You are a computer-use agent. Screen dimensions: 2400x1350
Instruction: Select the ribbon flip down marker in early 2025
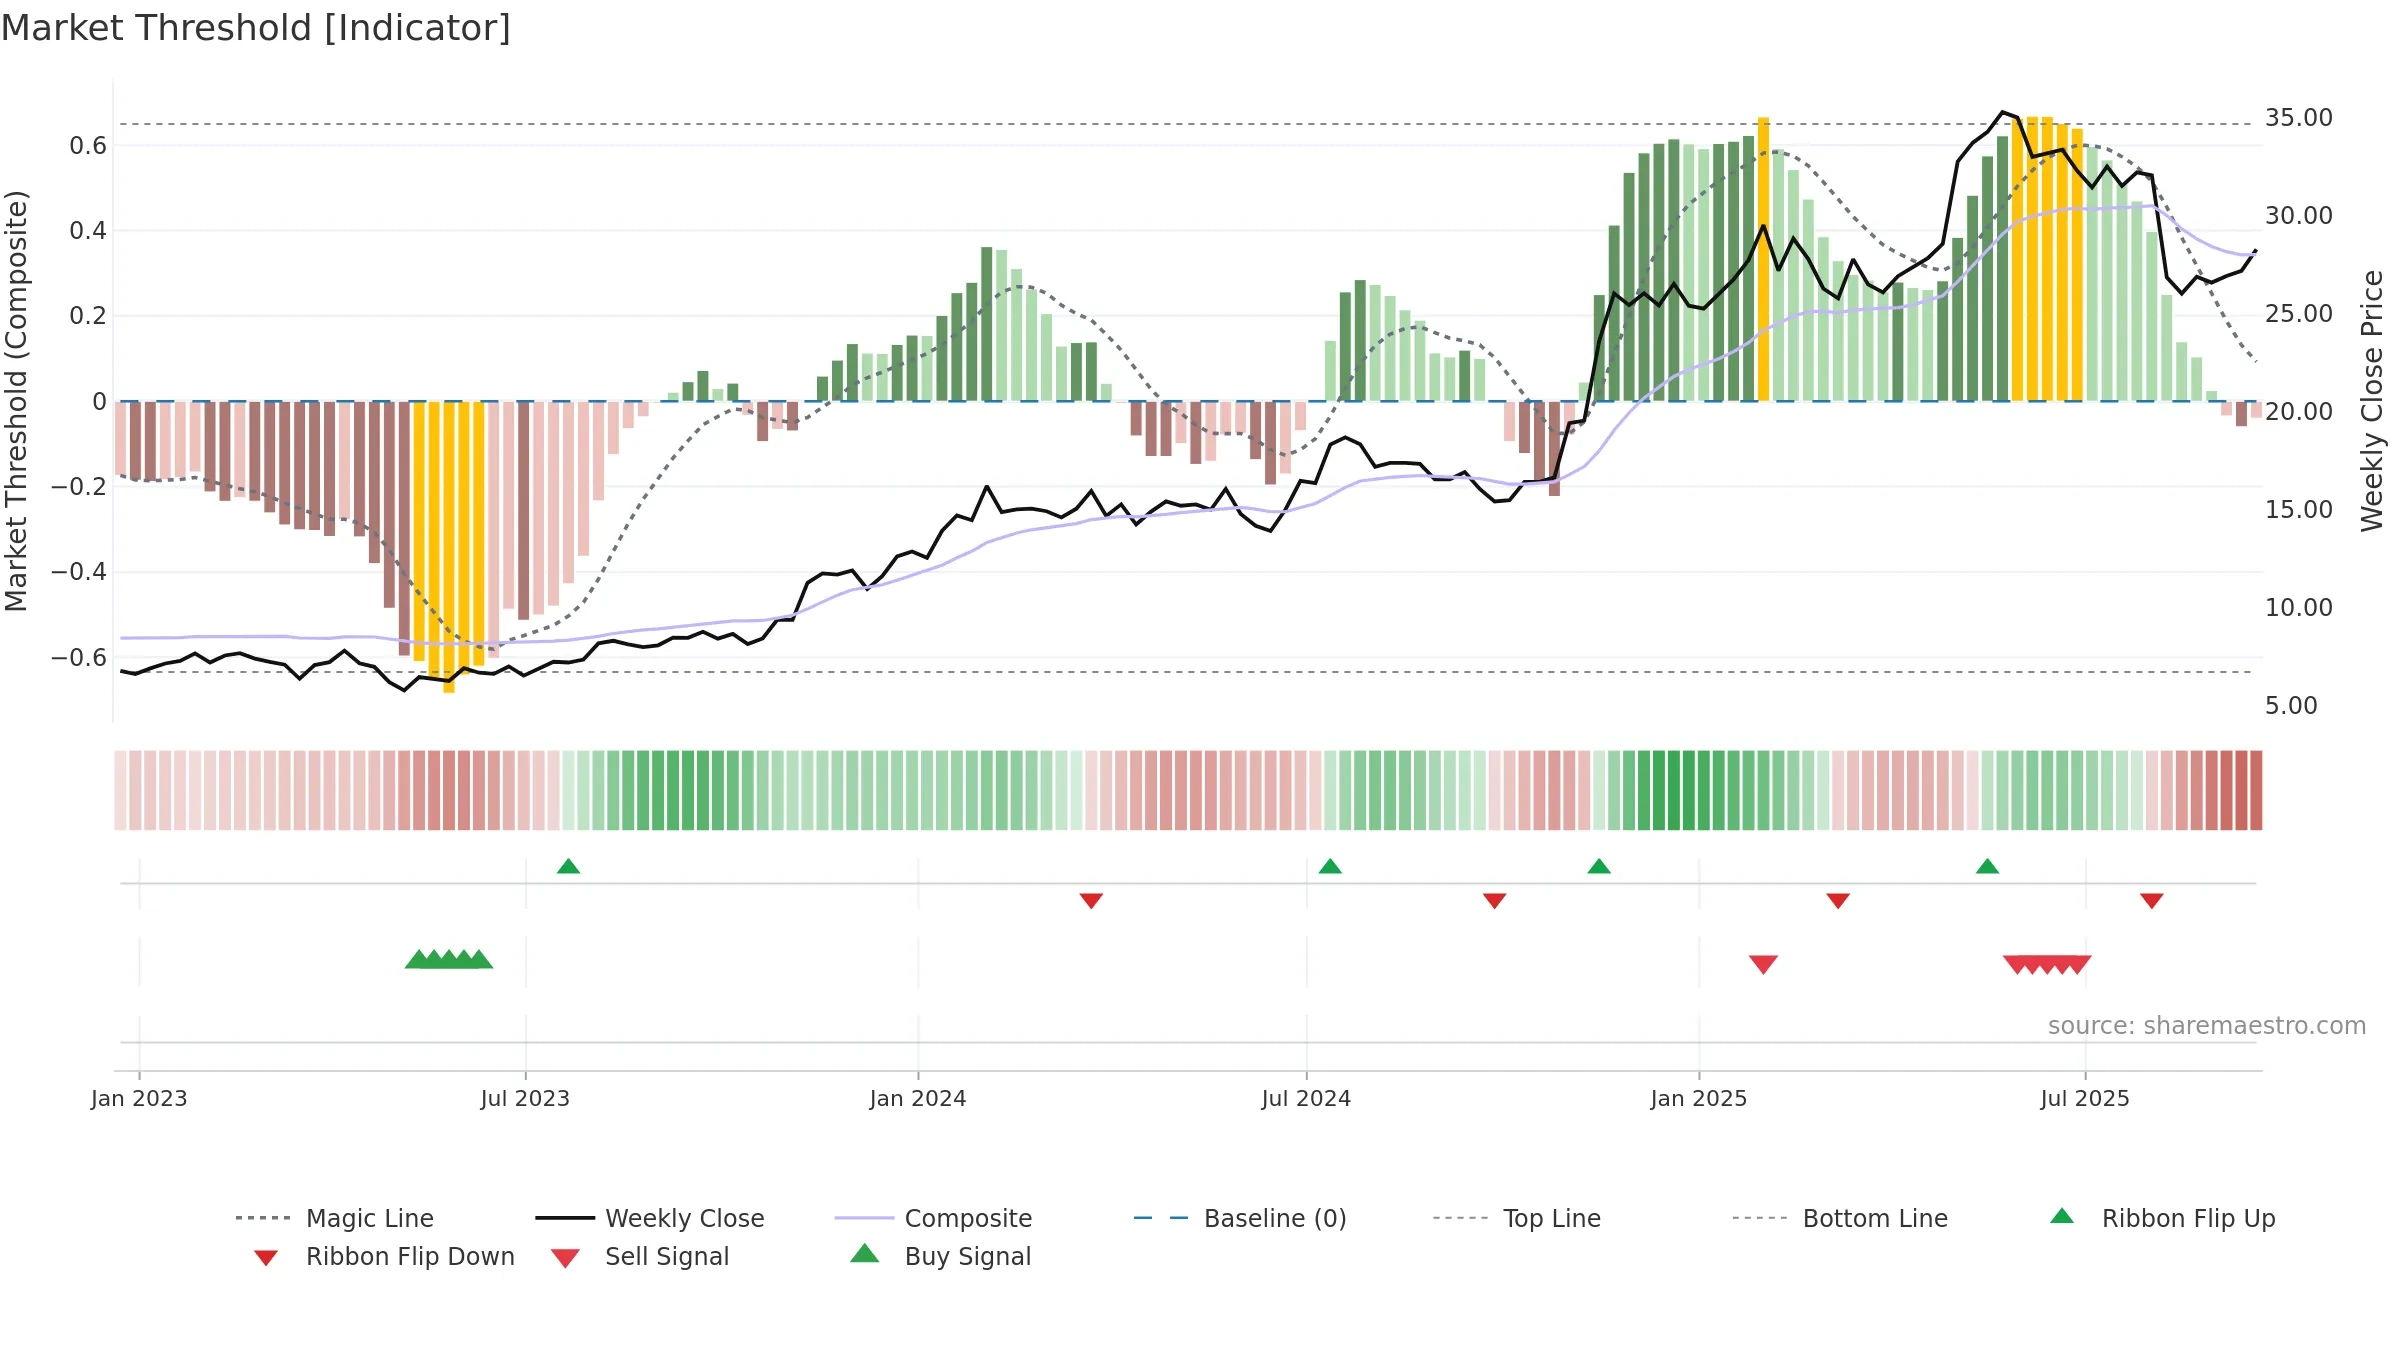(1838, 901)
